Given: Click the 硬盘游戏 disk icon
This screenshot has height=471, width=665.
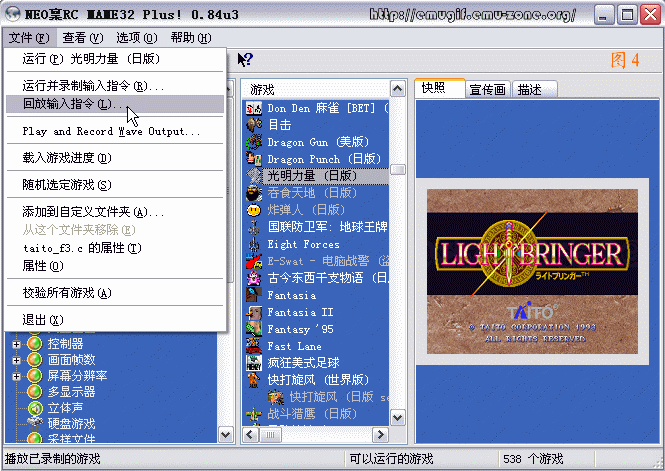Looking at the screenshot, I should (x=35, y=423).
